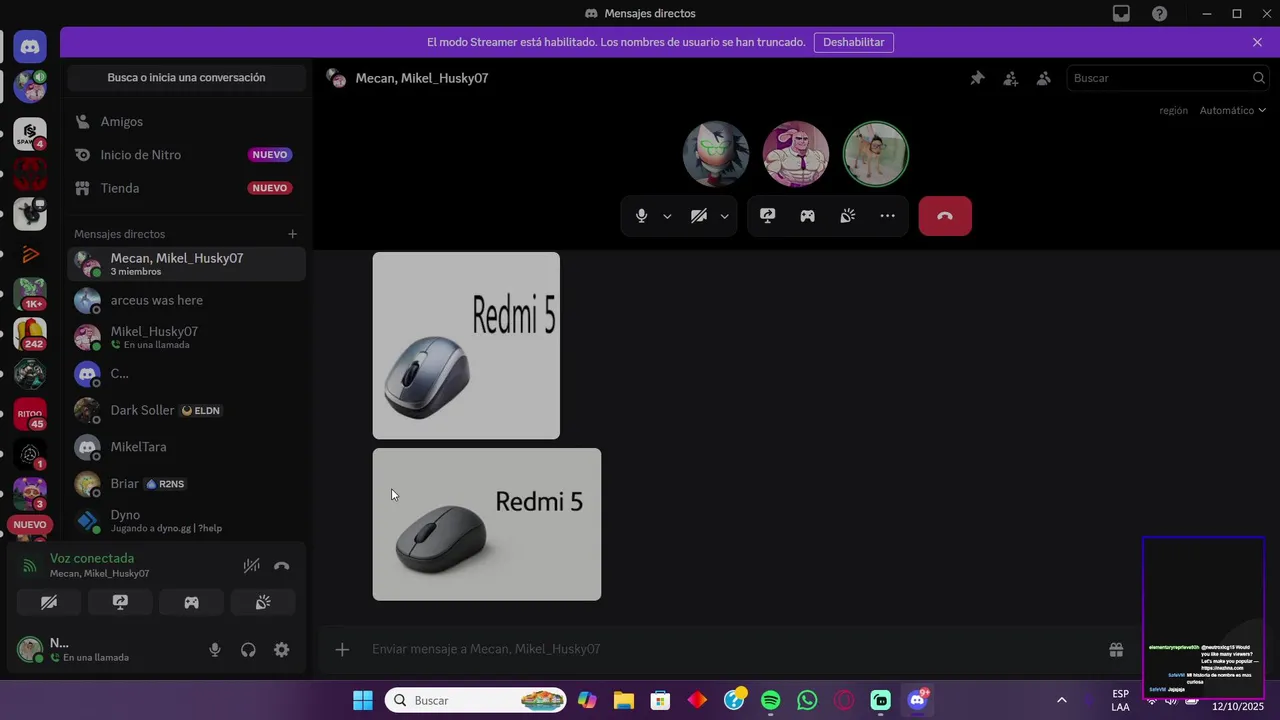
Task: Open Windows Start menu
Action: click(363, 700)
